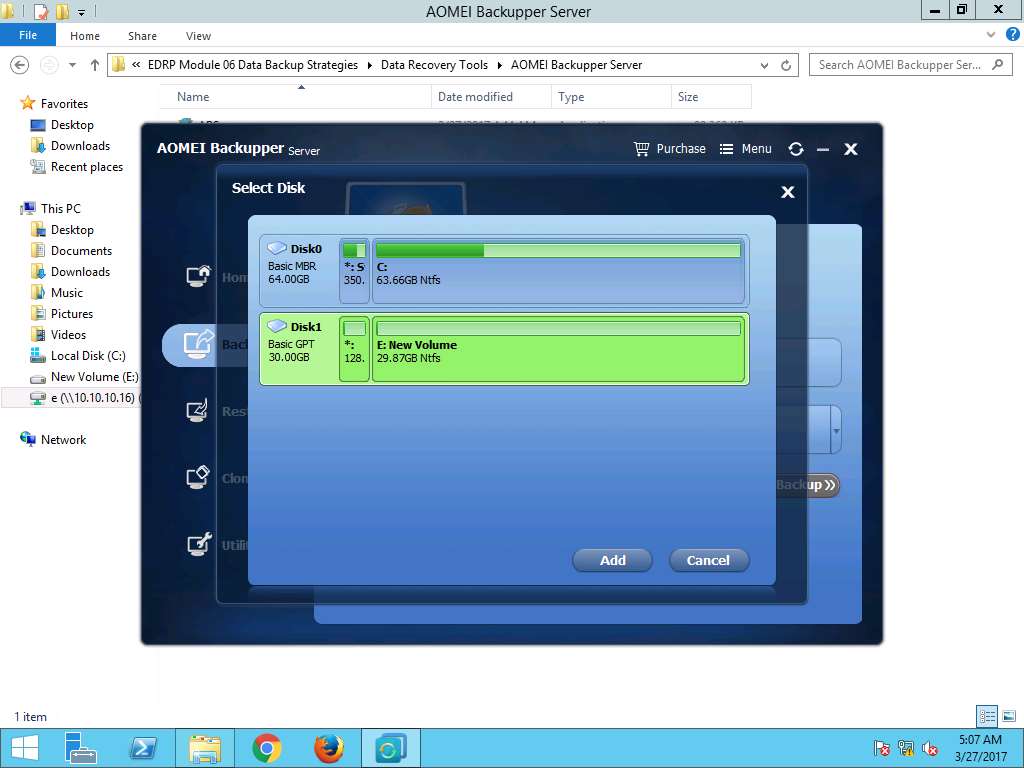Screen dimensions: 1024x768
Task: Open recent locations dropdown arrow
Action: tap(72, 65)
